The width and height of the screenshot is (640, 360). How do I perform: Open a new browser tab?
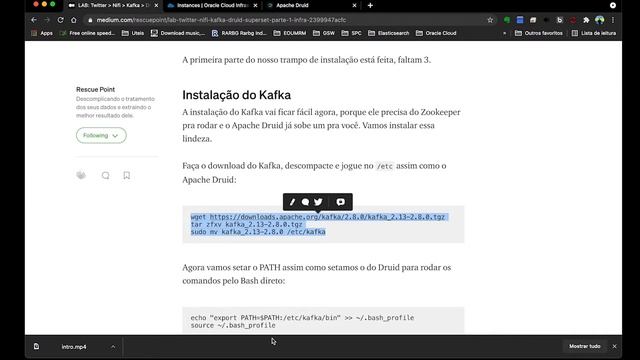pos(370,5)
